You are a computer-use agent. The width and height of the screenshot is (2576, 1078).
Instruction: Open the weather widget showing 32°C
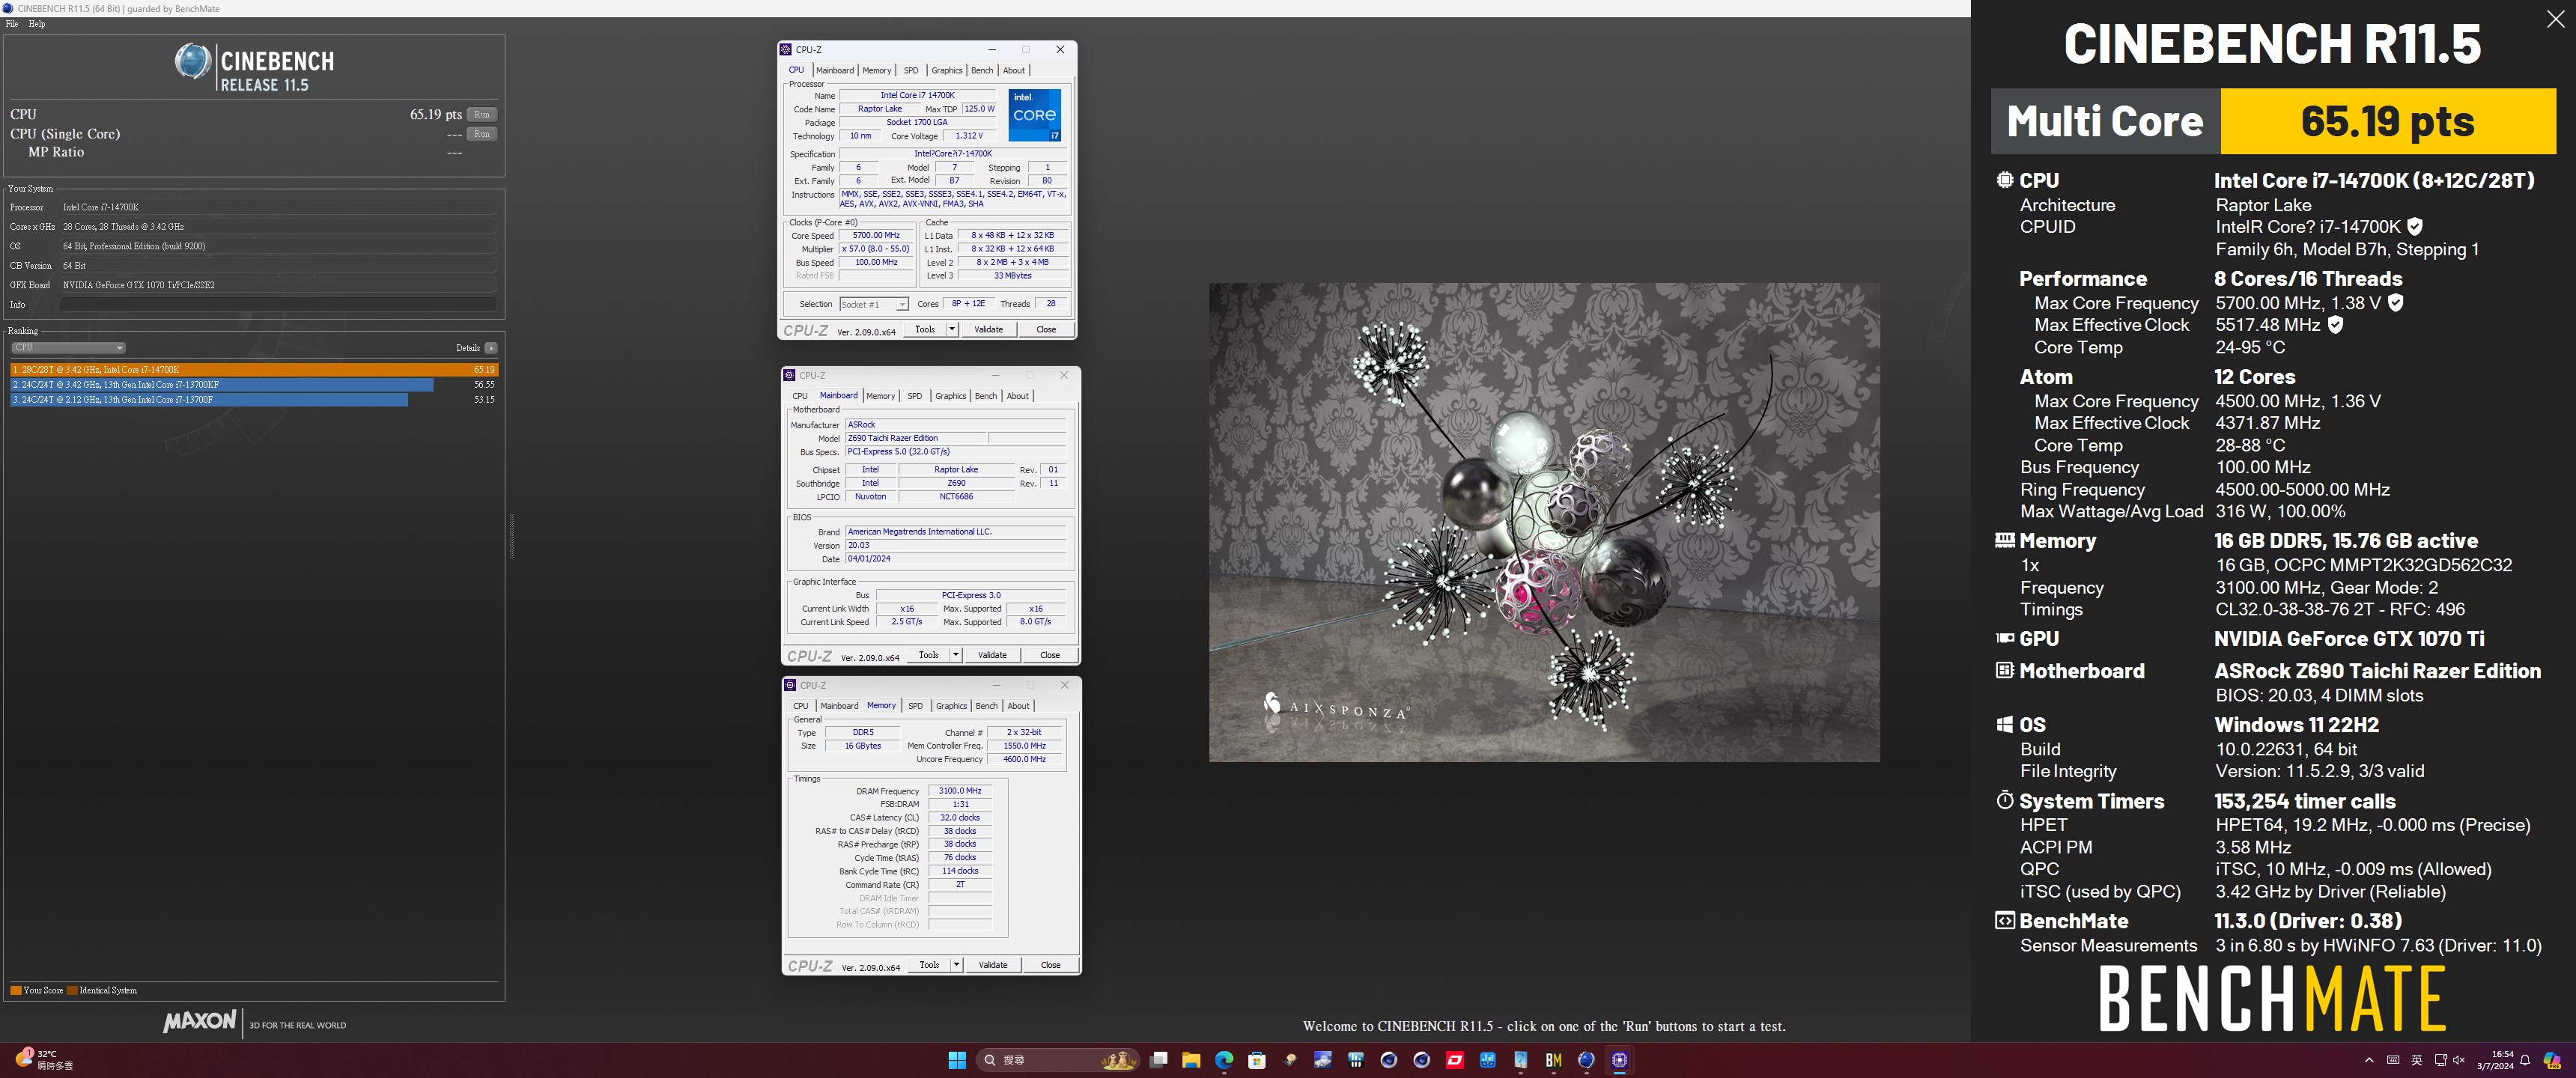[45, 1060]
